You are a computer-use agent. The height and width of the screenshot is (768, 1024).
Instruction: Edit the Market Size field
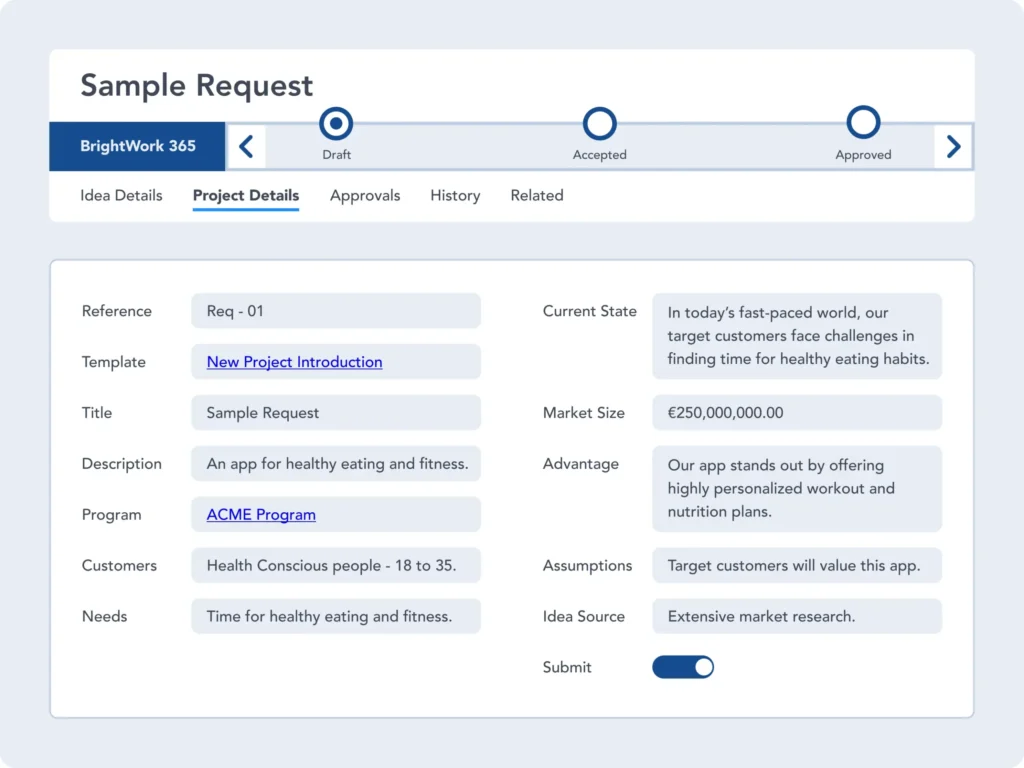click(x=796, y=413)
